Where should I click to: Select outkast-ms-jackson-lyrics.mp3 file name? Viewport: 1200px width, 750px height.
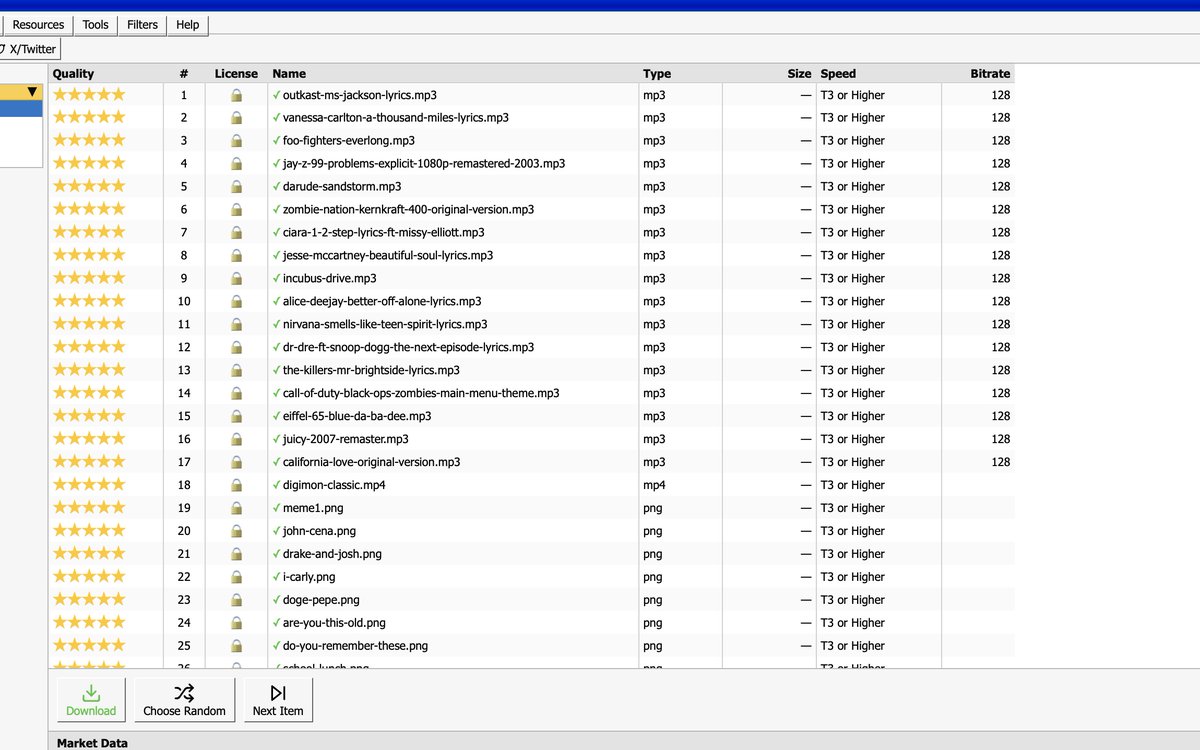coord(360,95)
